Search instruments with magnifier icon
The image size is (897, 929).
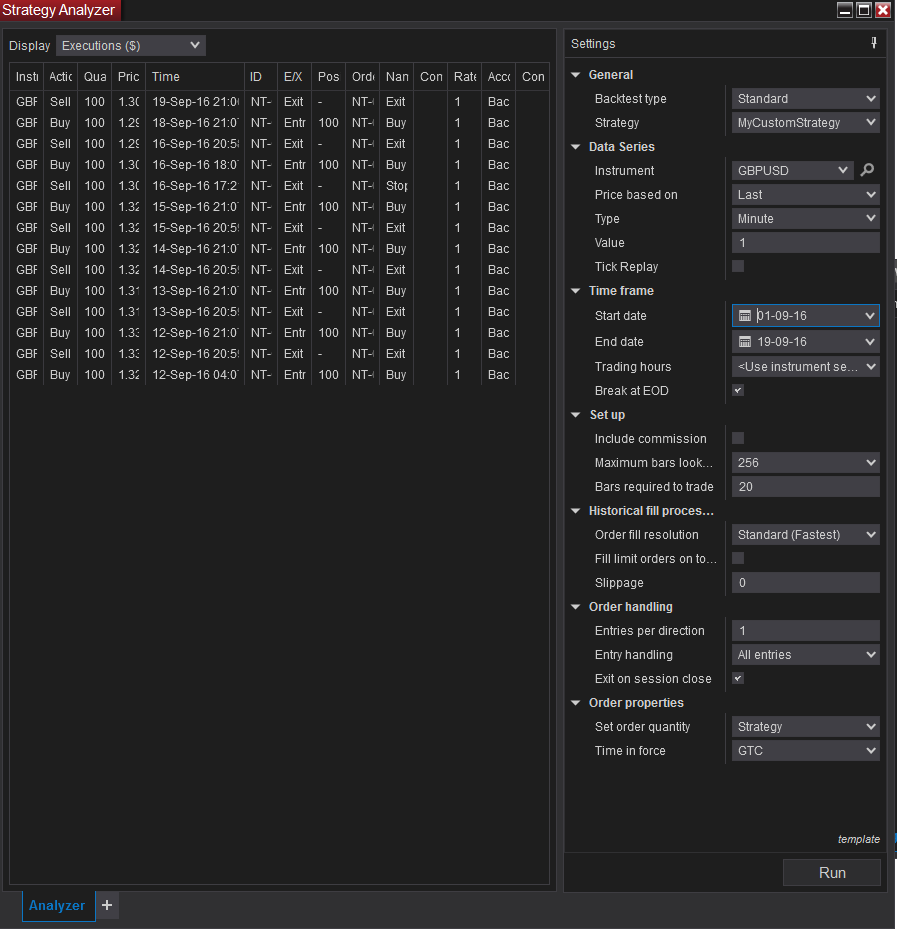[x=867, y=170]
